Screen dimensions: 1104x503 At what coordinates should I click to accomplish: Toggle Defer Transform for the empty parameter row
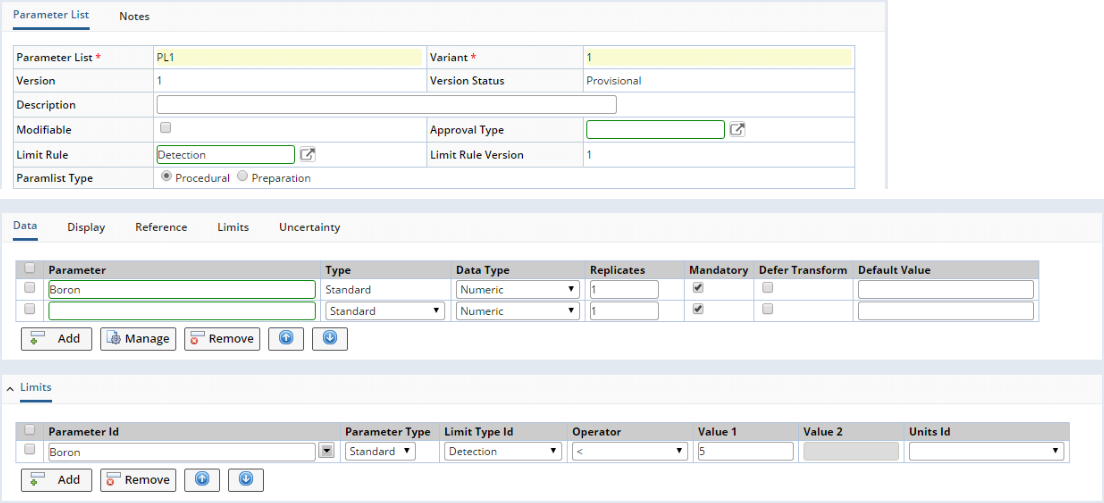pyautogui.click(x=767, y=309)
